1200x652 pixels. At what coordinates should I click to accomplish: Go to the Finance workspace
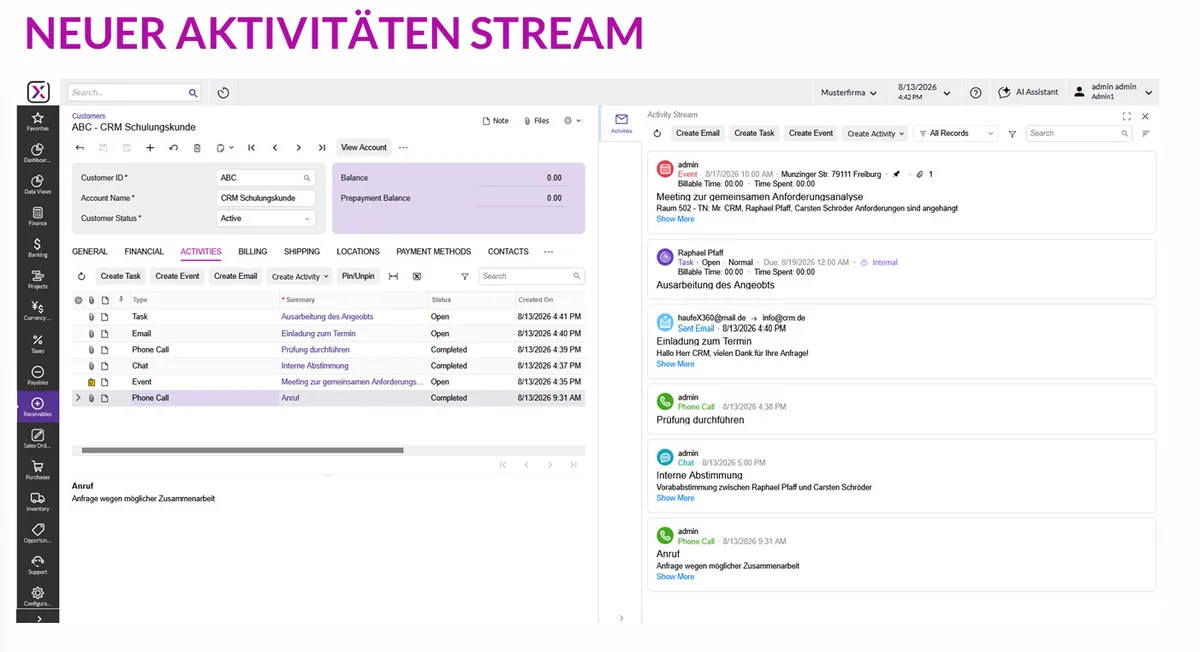point(37,216)
